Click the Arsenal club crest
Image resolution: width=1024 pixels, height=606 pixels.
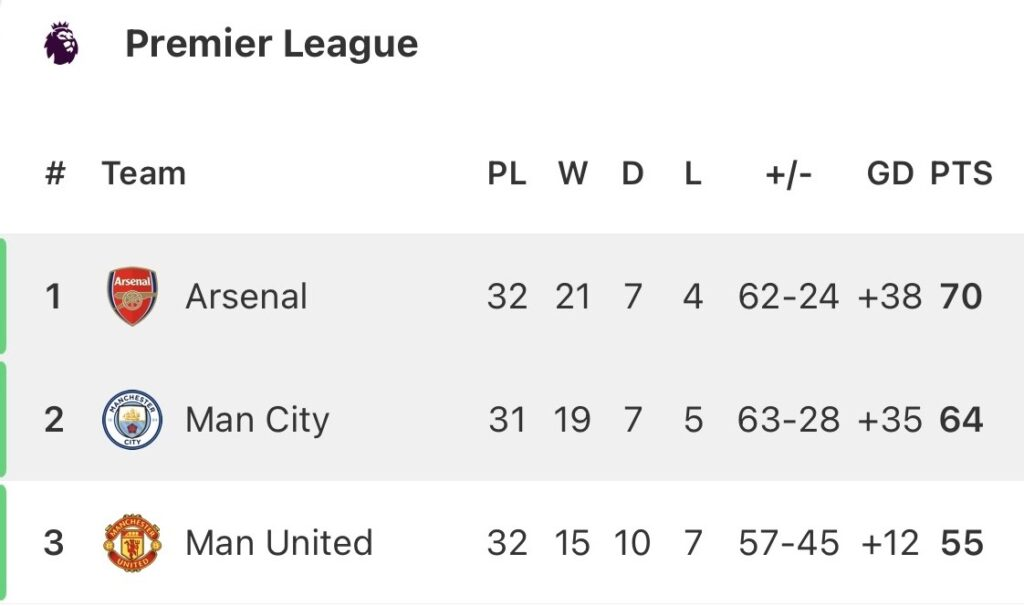pyautogui.click(x=132, y=296)
